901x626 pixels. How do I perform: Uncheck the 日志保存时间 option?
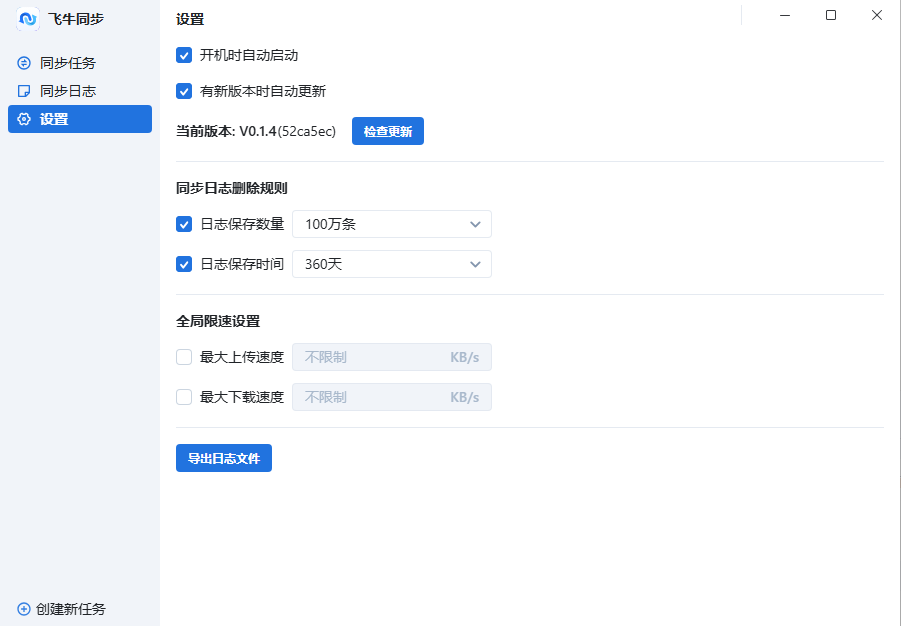pyautogui.click(x=184, y=264)
